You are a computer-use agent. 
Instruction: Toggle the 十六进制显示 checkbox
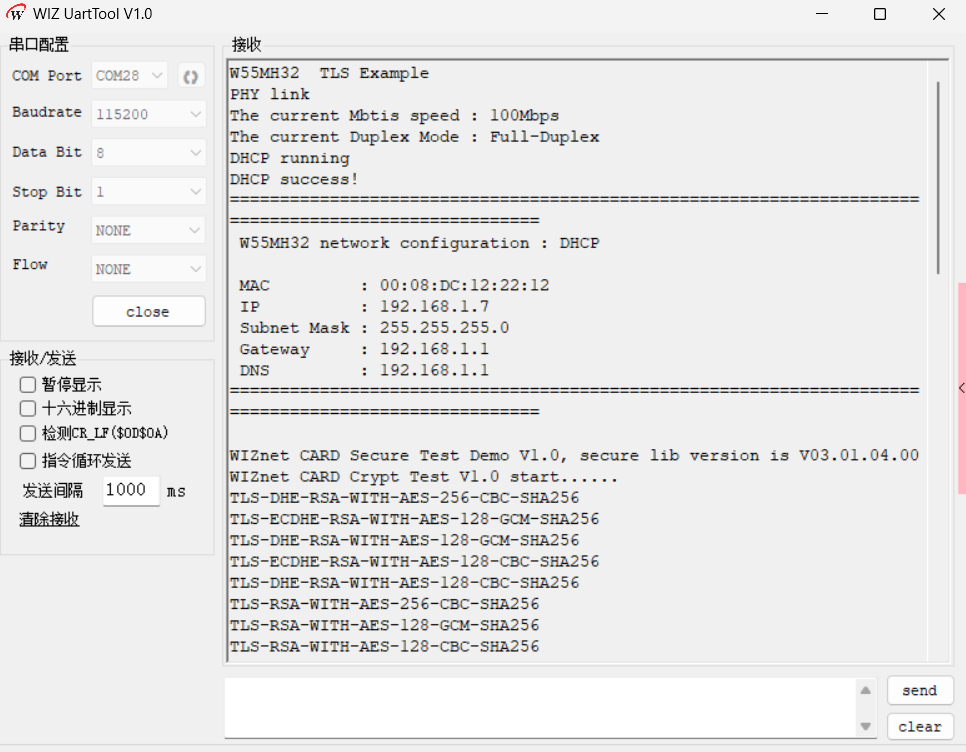pos(28,409)
